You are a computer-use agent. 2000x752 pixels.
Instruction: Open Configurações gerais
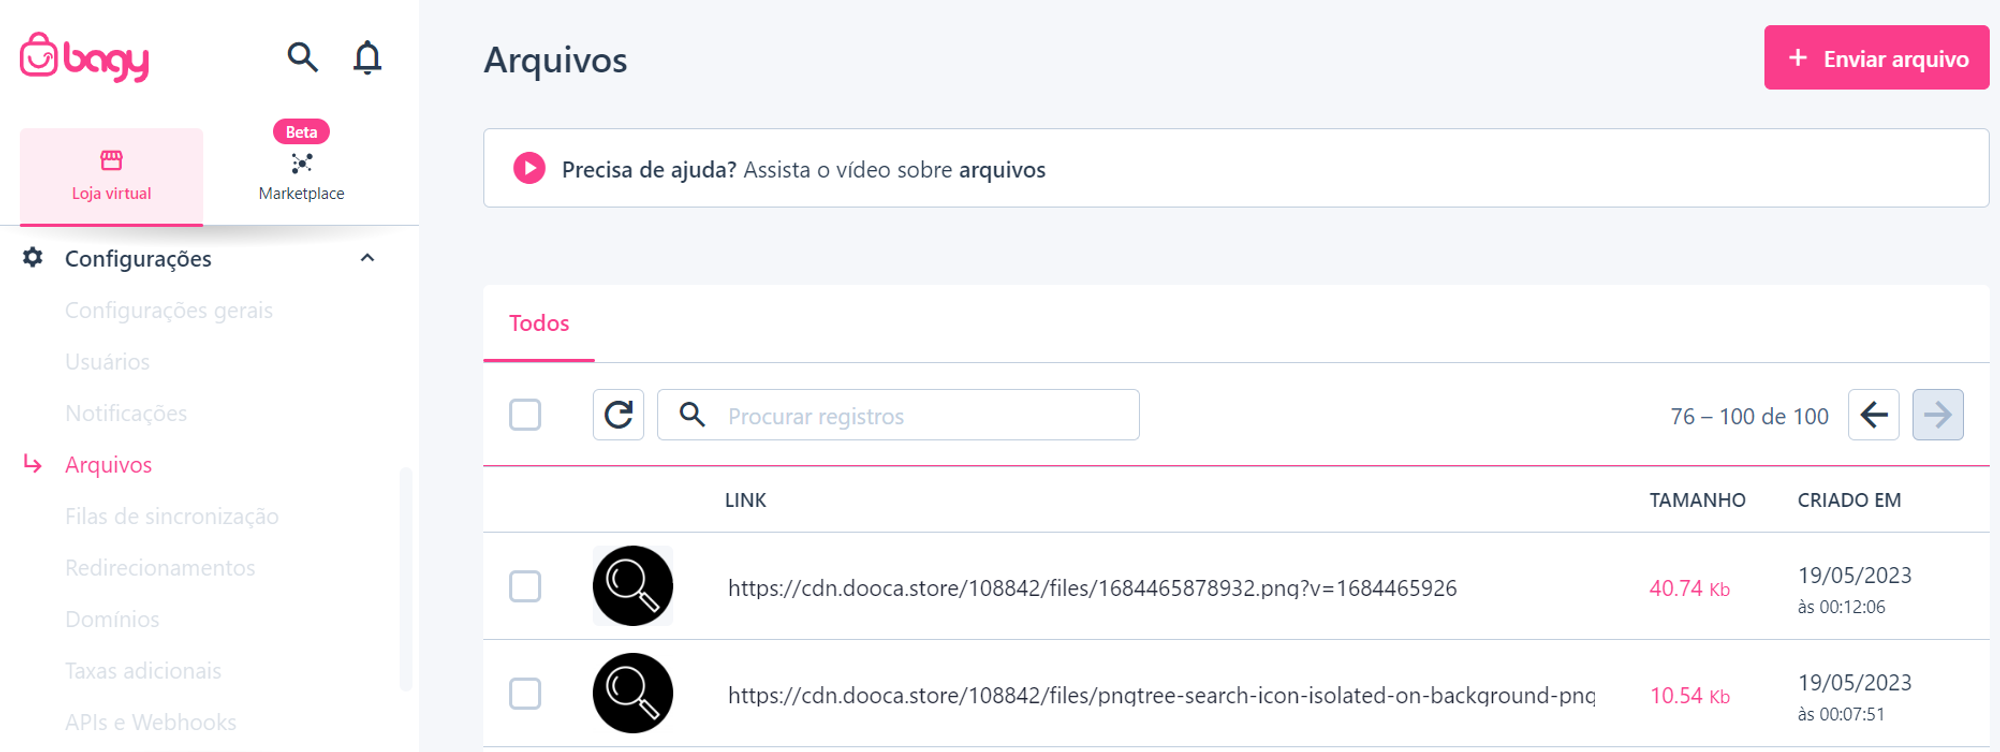coord(169,310)
